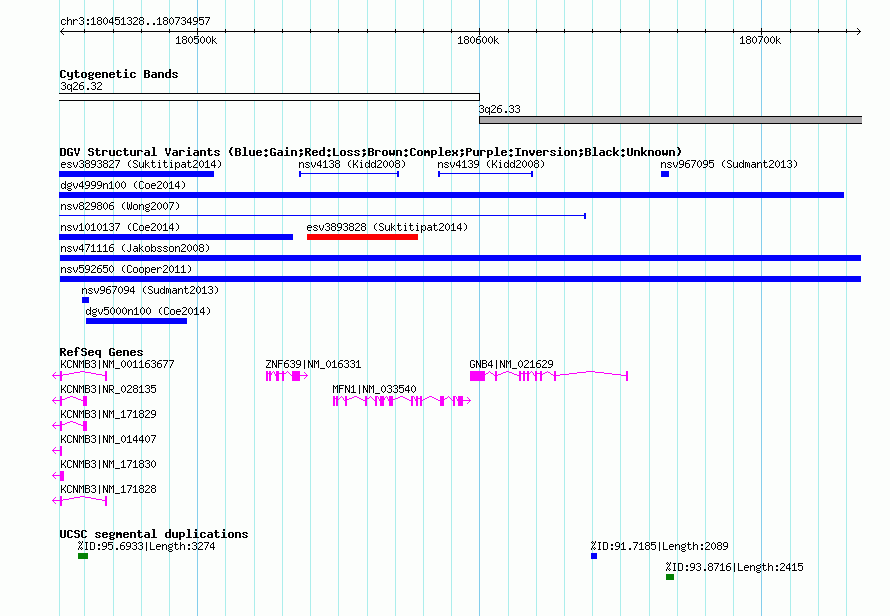Click the gray 3q26.33 cytogenetic band
The height and width of the screenshot is (616, 890).
pos(670,120)
